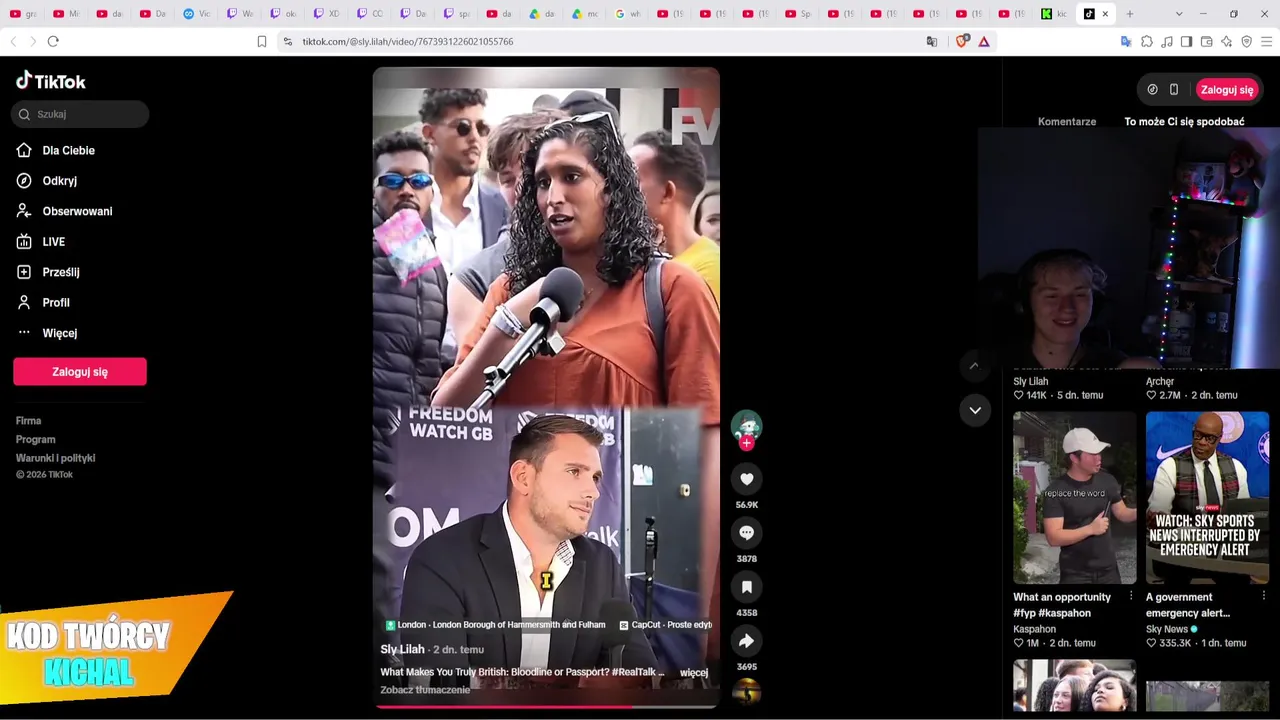The width and height of the screenshot is (1280, 720).
Task: Follow the creator via avatar plus button
Action: click(x=746, y=443)
